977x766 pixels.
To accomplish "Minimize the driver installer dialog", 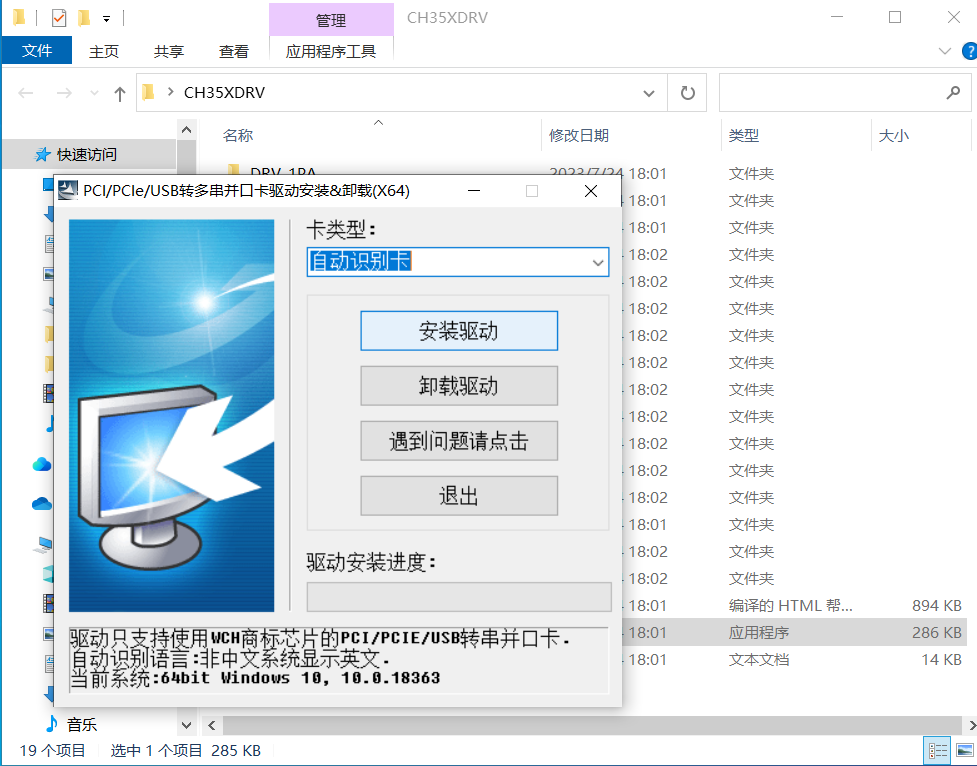I will point(474,191).
